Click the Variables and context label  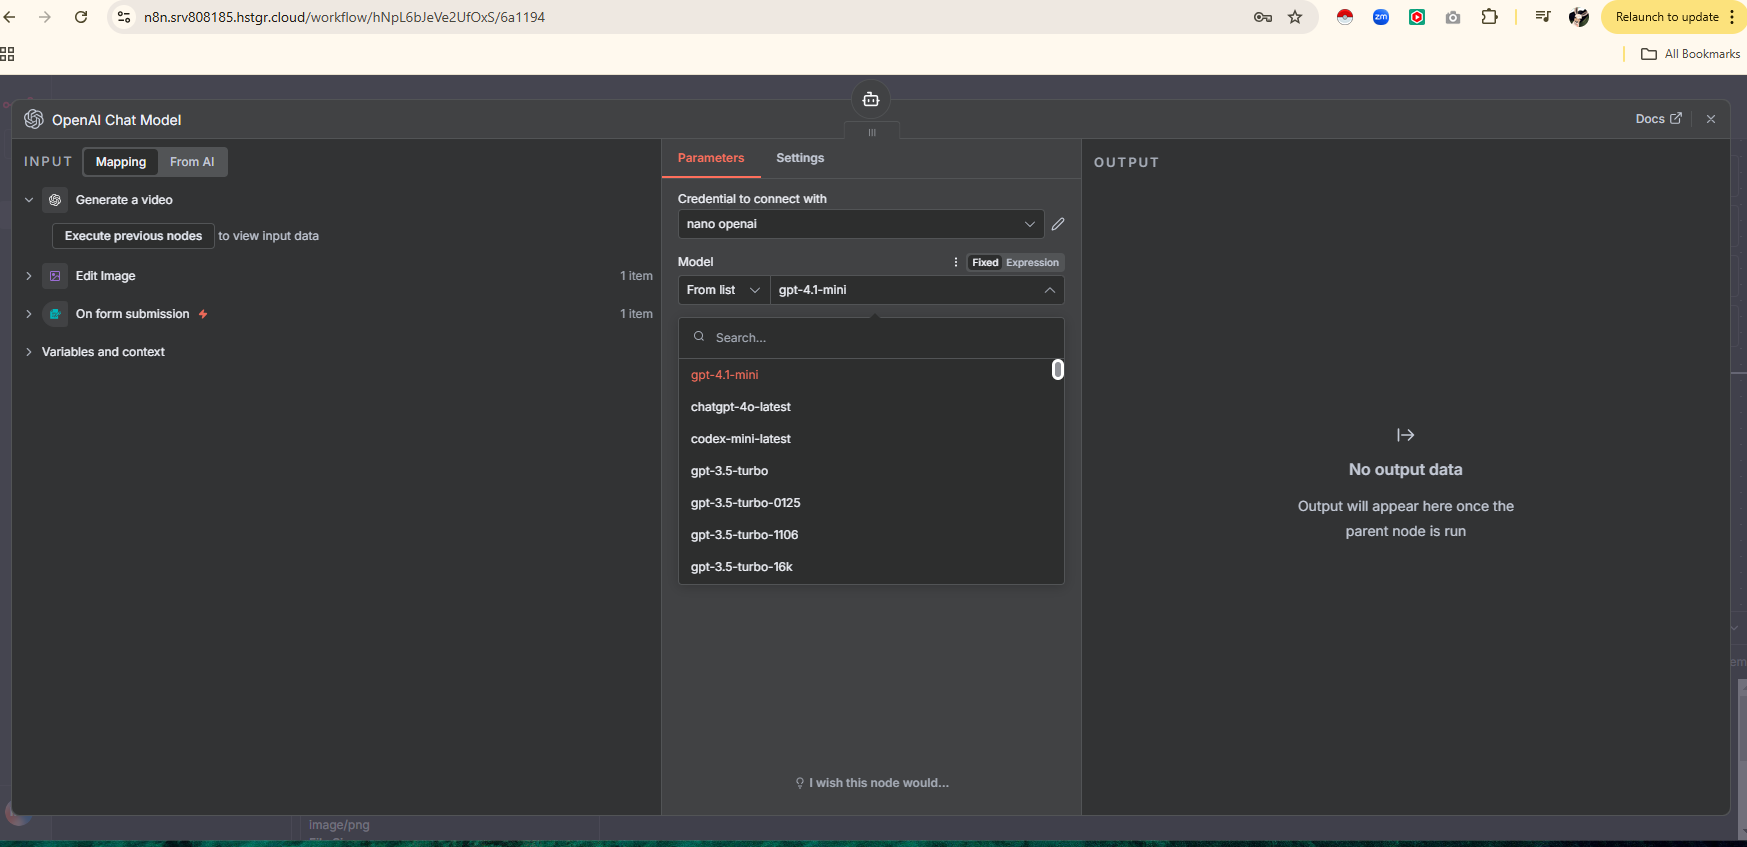point(103,352)
